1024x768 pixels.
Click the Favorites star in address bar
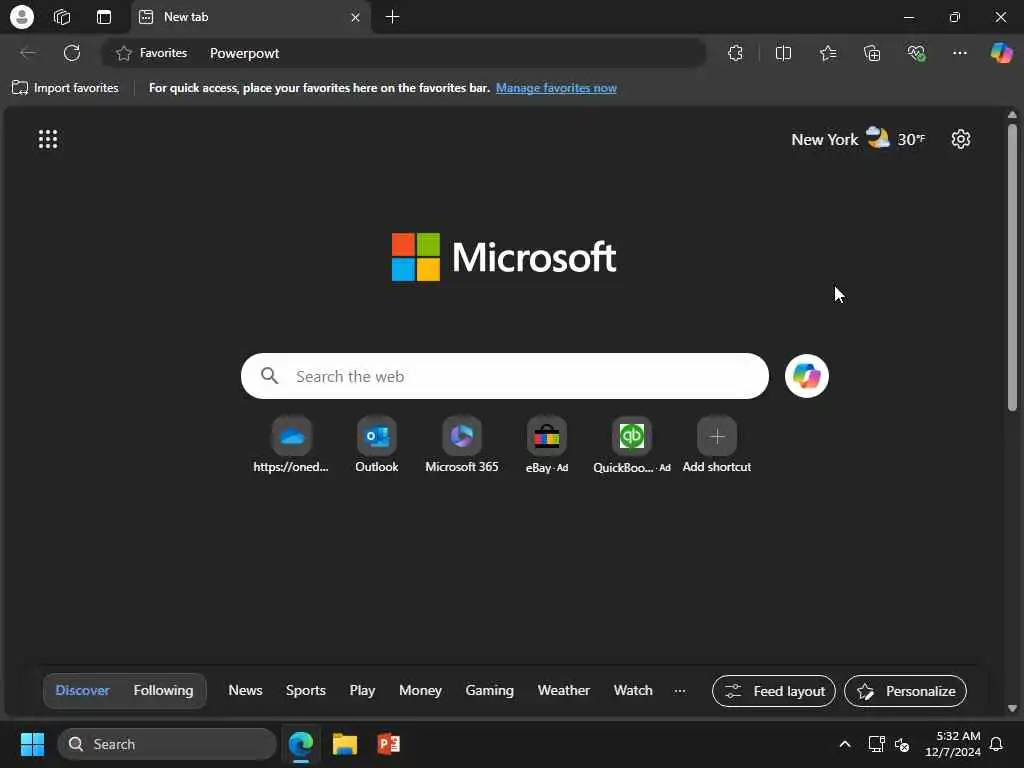(123, 53)
